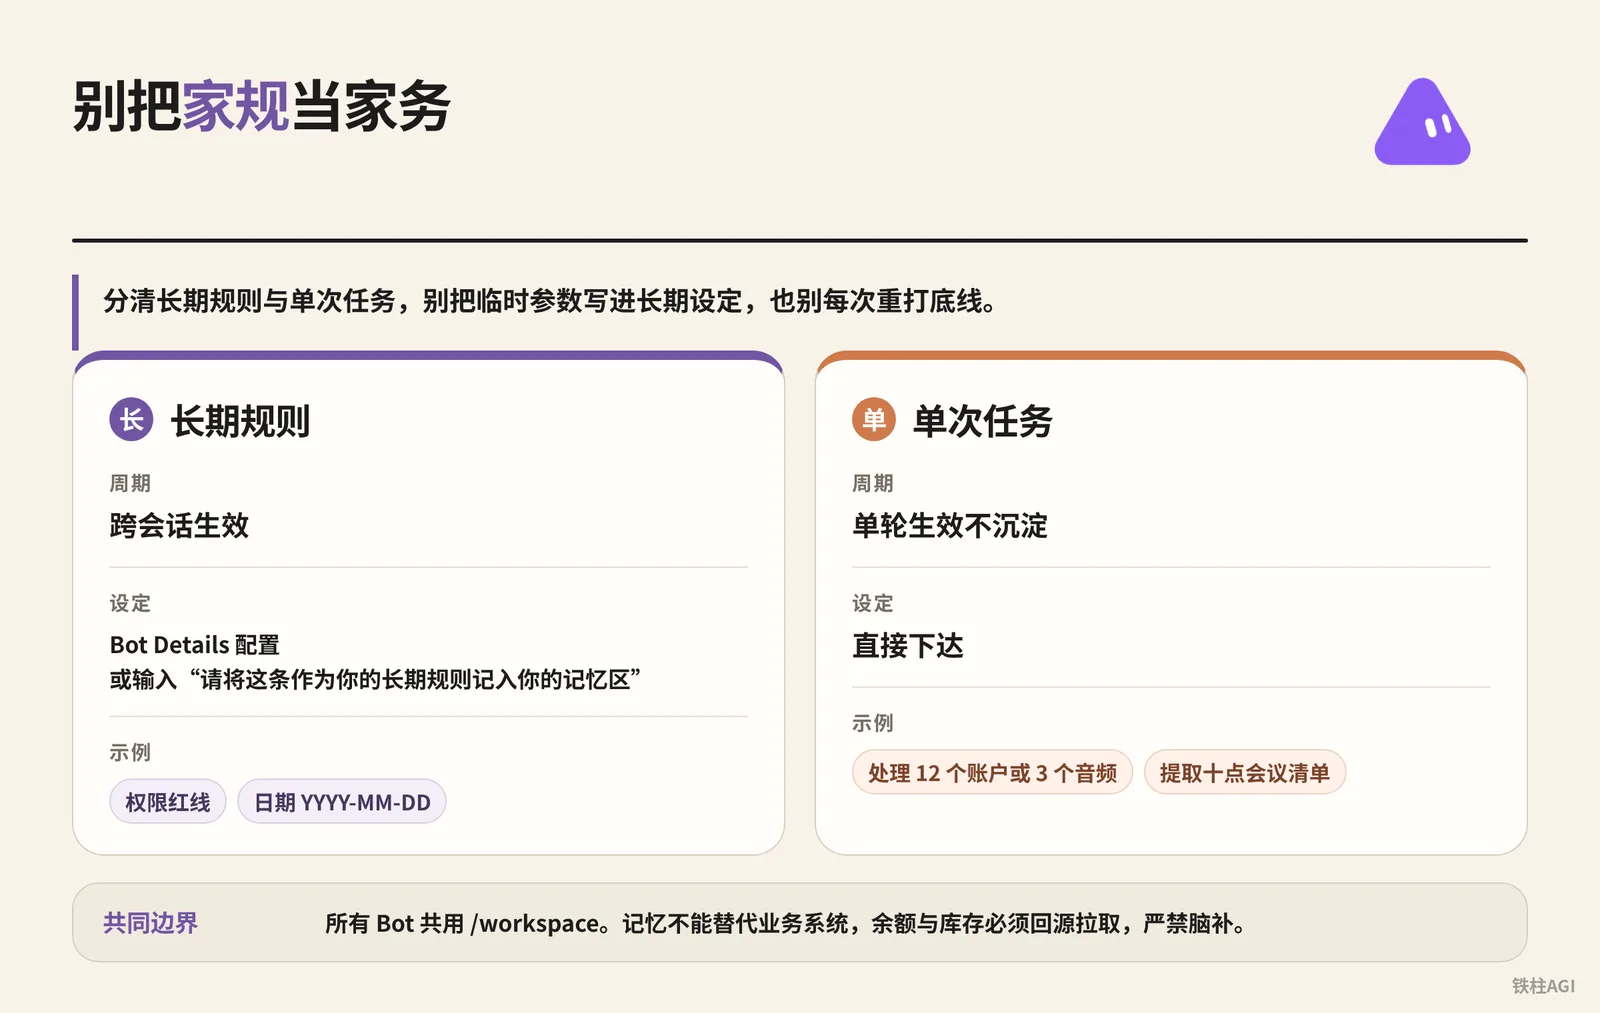Click the title 别把家规当家务

tap(262, 106)
